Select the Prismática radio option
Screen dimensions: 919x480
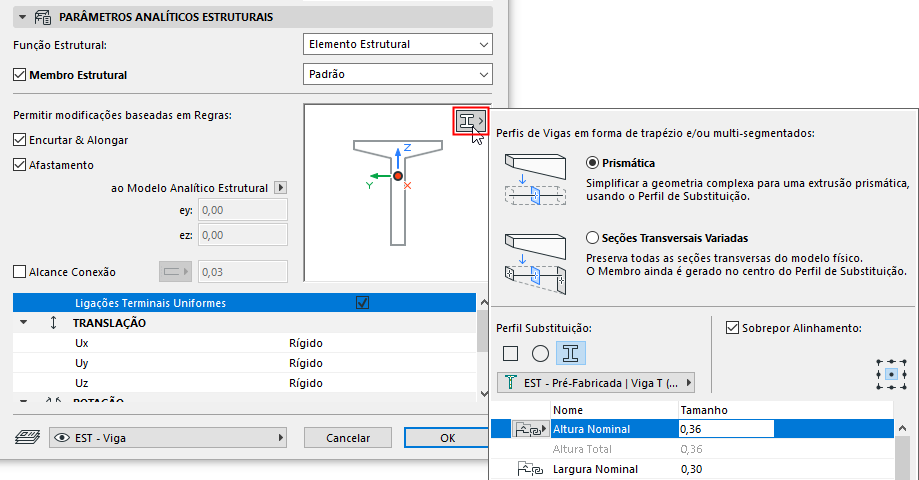[x=592, y=162]
